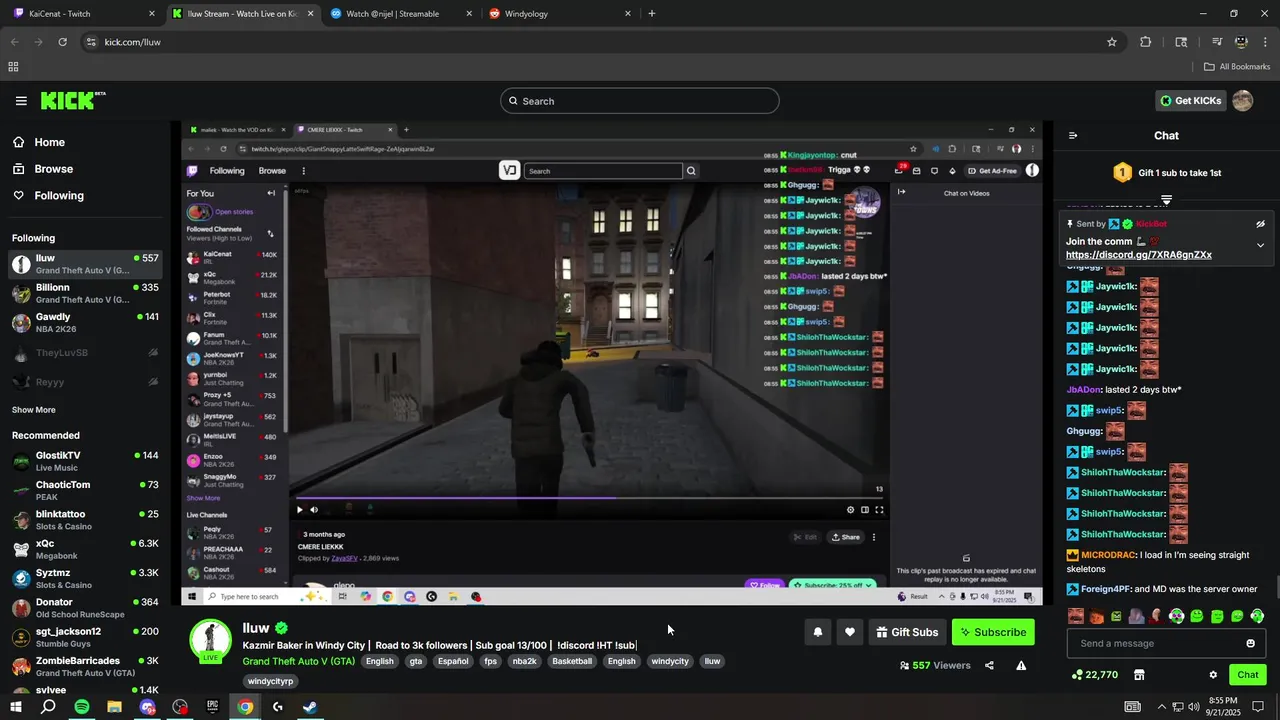
Task: Select the gta tag
Action: tap(416, 661)
